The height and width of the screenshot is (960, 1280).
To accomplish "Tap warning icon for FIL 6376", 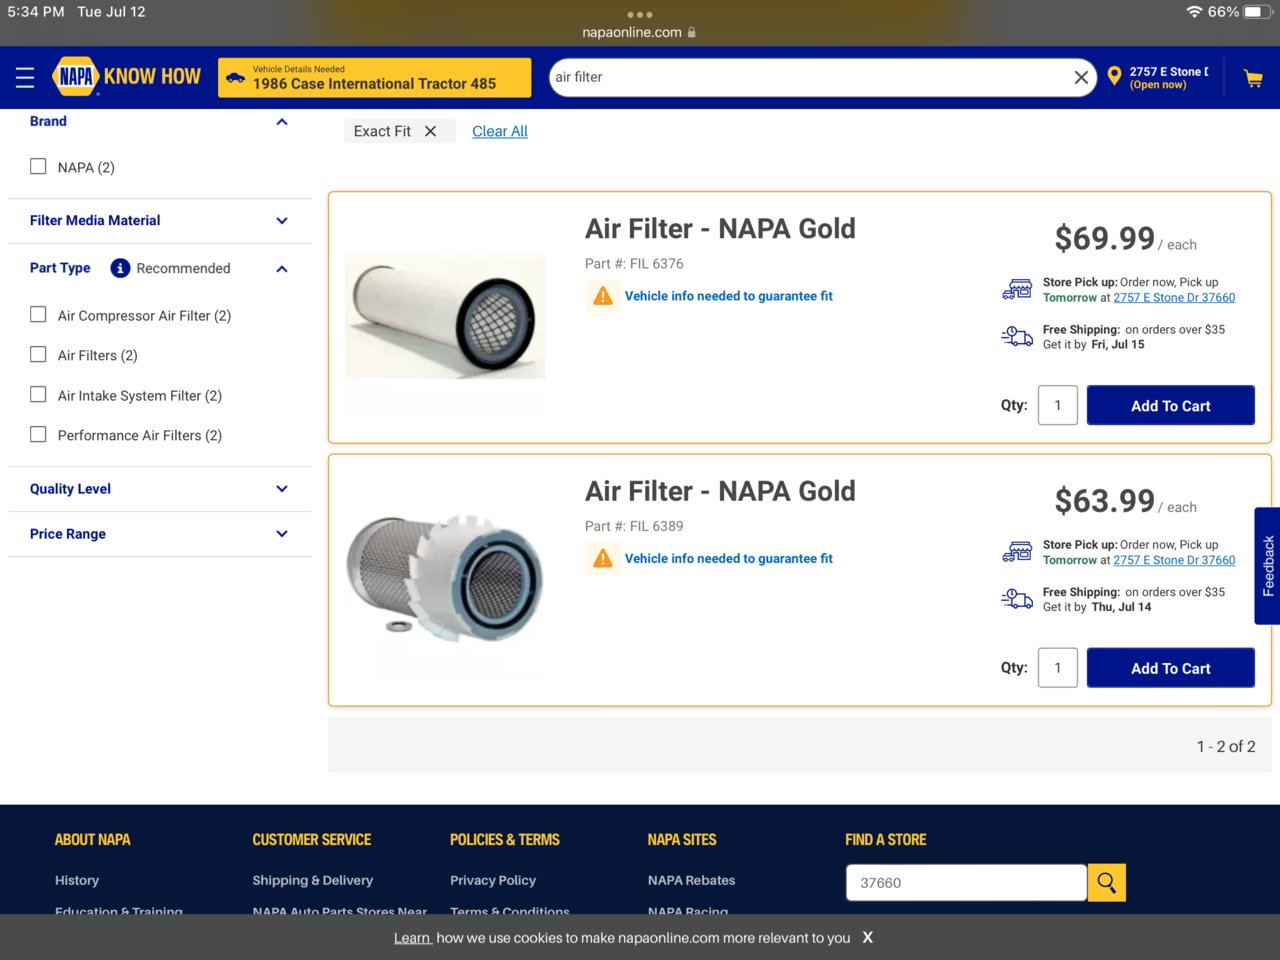I will tap(603, 296).
